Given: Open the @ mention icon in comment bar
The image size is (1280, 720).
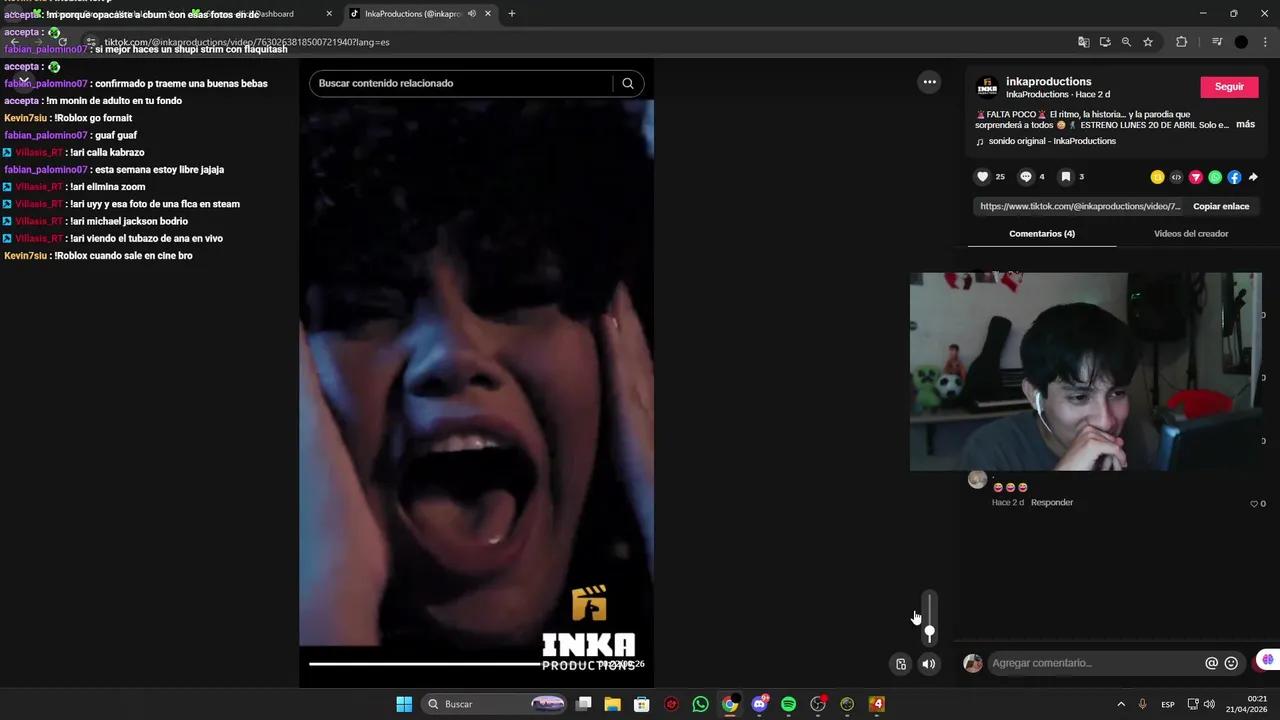Looking at the screenshot, I should [x=1211, y=663].
